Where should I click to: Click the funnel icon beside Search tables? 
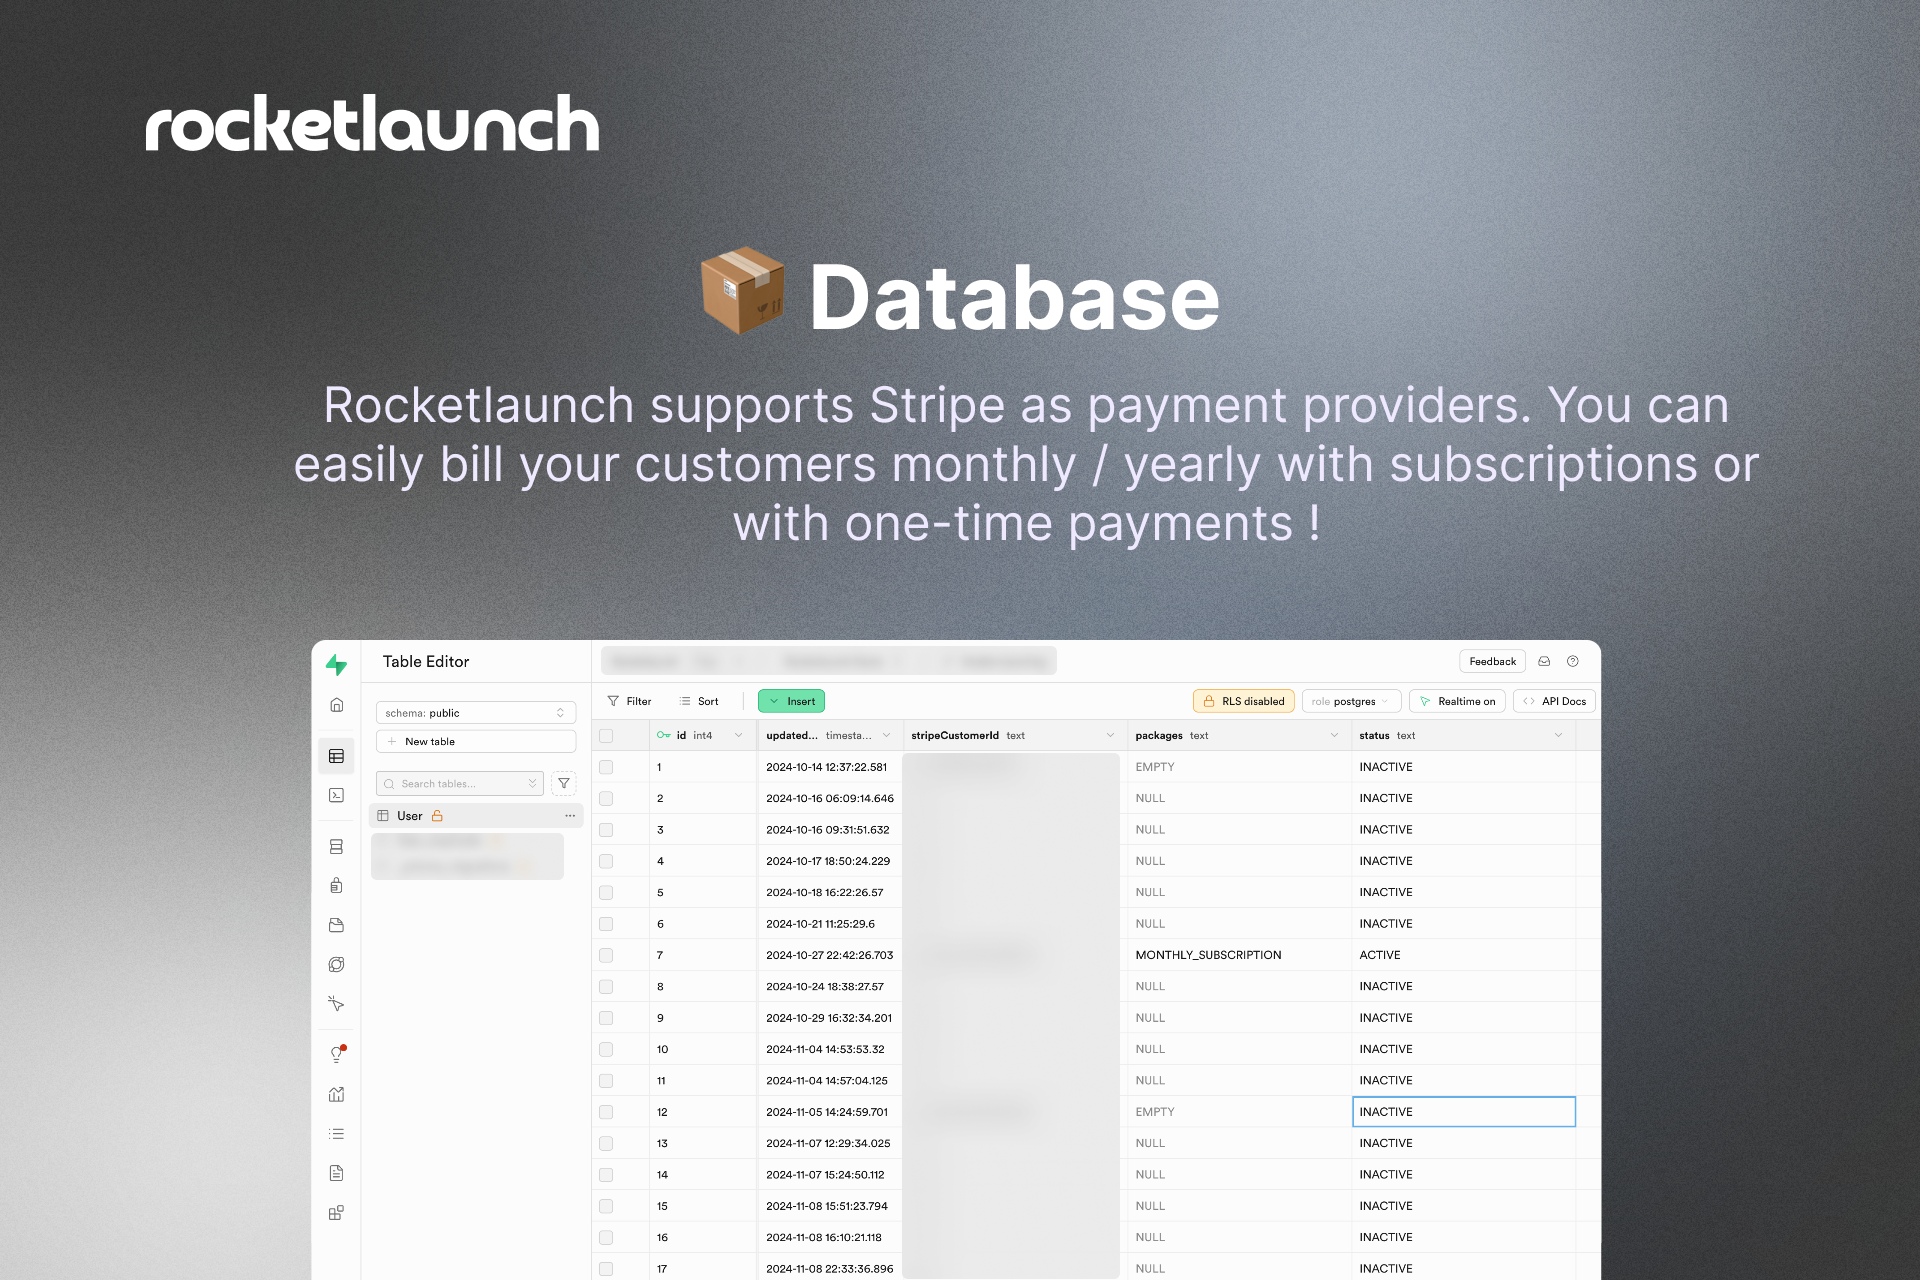coord(564,783)
